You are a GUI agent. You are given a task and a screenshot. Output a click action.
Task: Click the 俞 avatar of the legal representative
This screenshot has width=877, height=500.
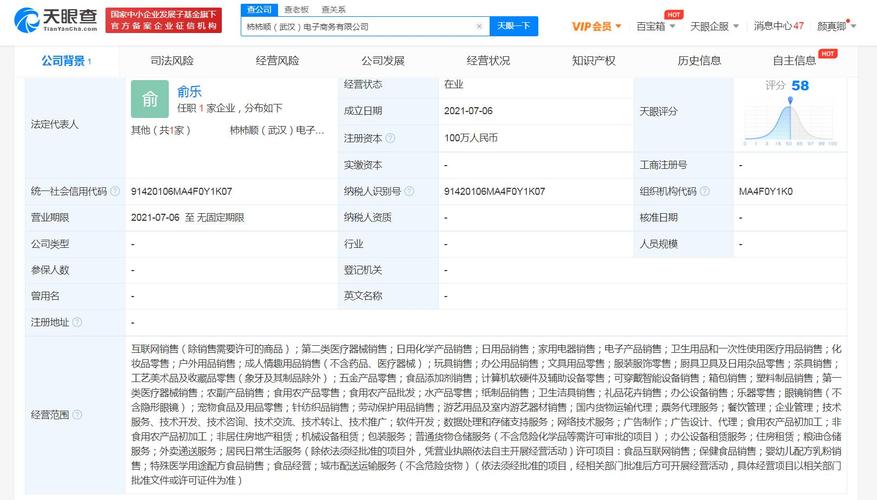tap(149, 99)
